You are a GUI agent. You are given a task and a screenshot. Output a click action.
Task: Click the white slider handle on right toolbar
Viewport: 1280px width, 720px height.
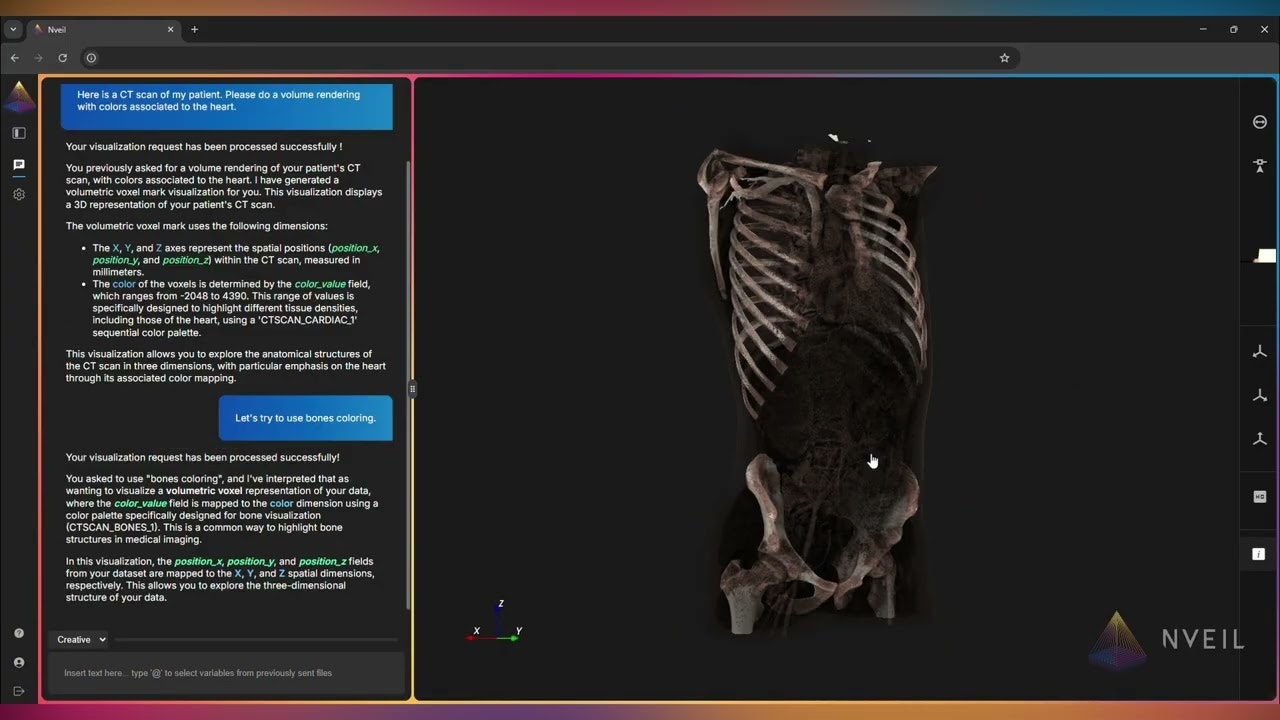click(x=1266, y=256)
